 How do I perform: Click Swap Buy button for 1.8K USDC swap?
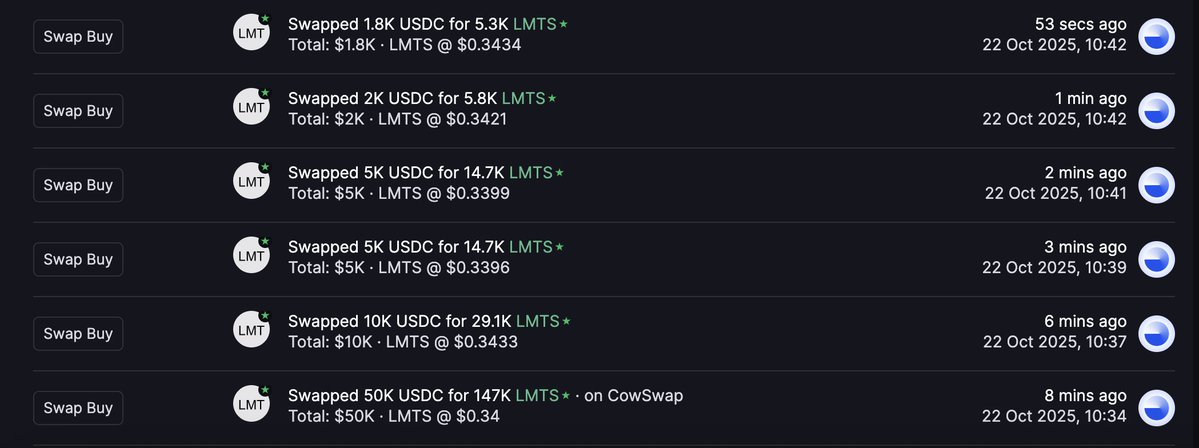78,37
